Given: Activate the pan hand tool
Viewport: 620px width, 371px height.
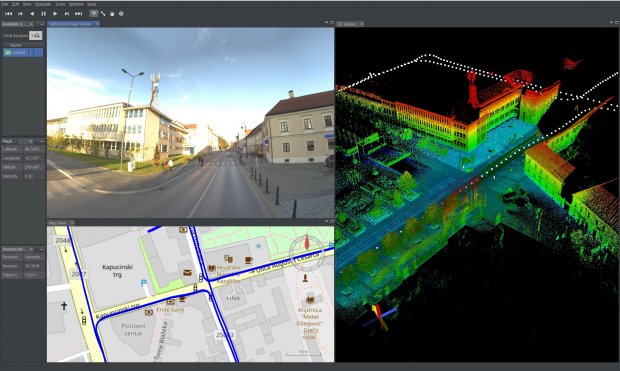Looking at the screenshot, I should click(112, 14).
